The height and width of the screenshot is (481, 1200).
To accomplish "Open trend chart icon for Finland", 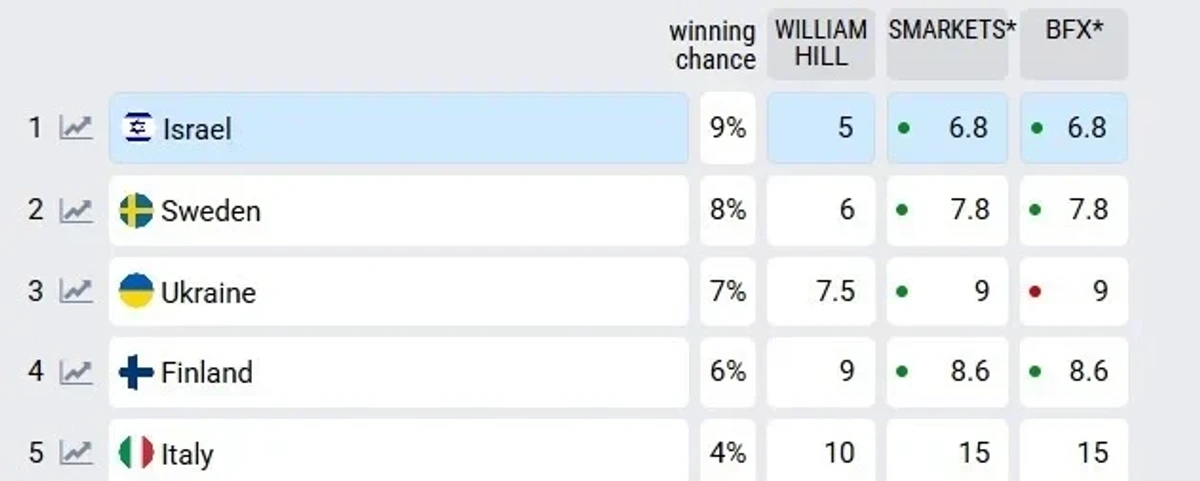I will point(76,372).
